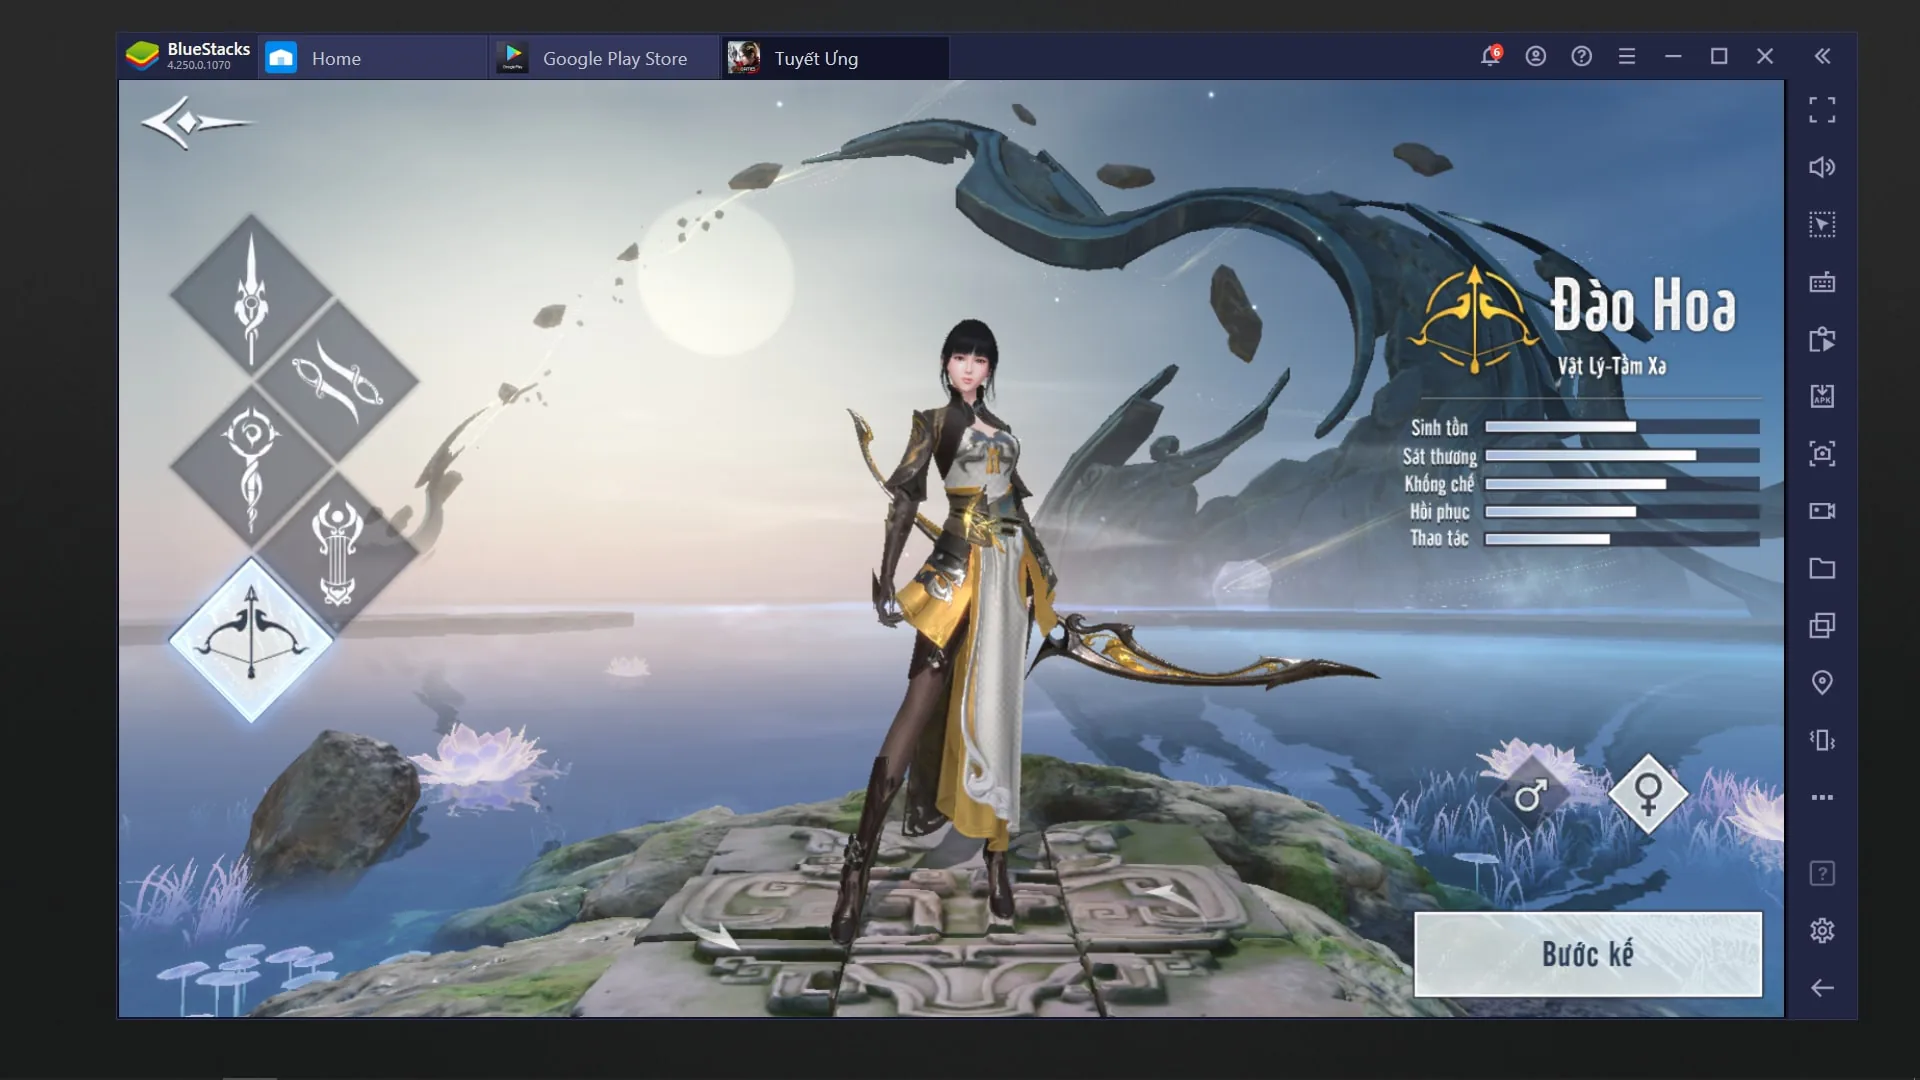
Task: Open the media folder icon
Action: pyautogui.click(x=1822, y=568)
